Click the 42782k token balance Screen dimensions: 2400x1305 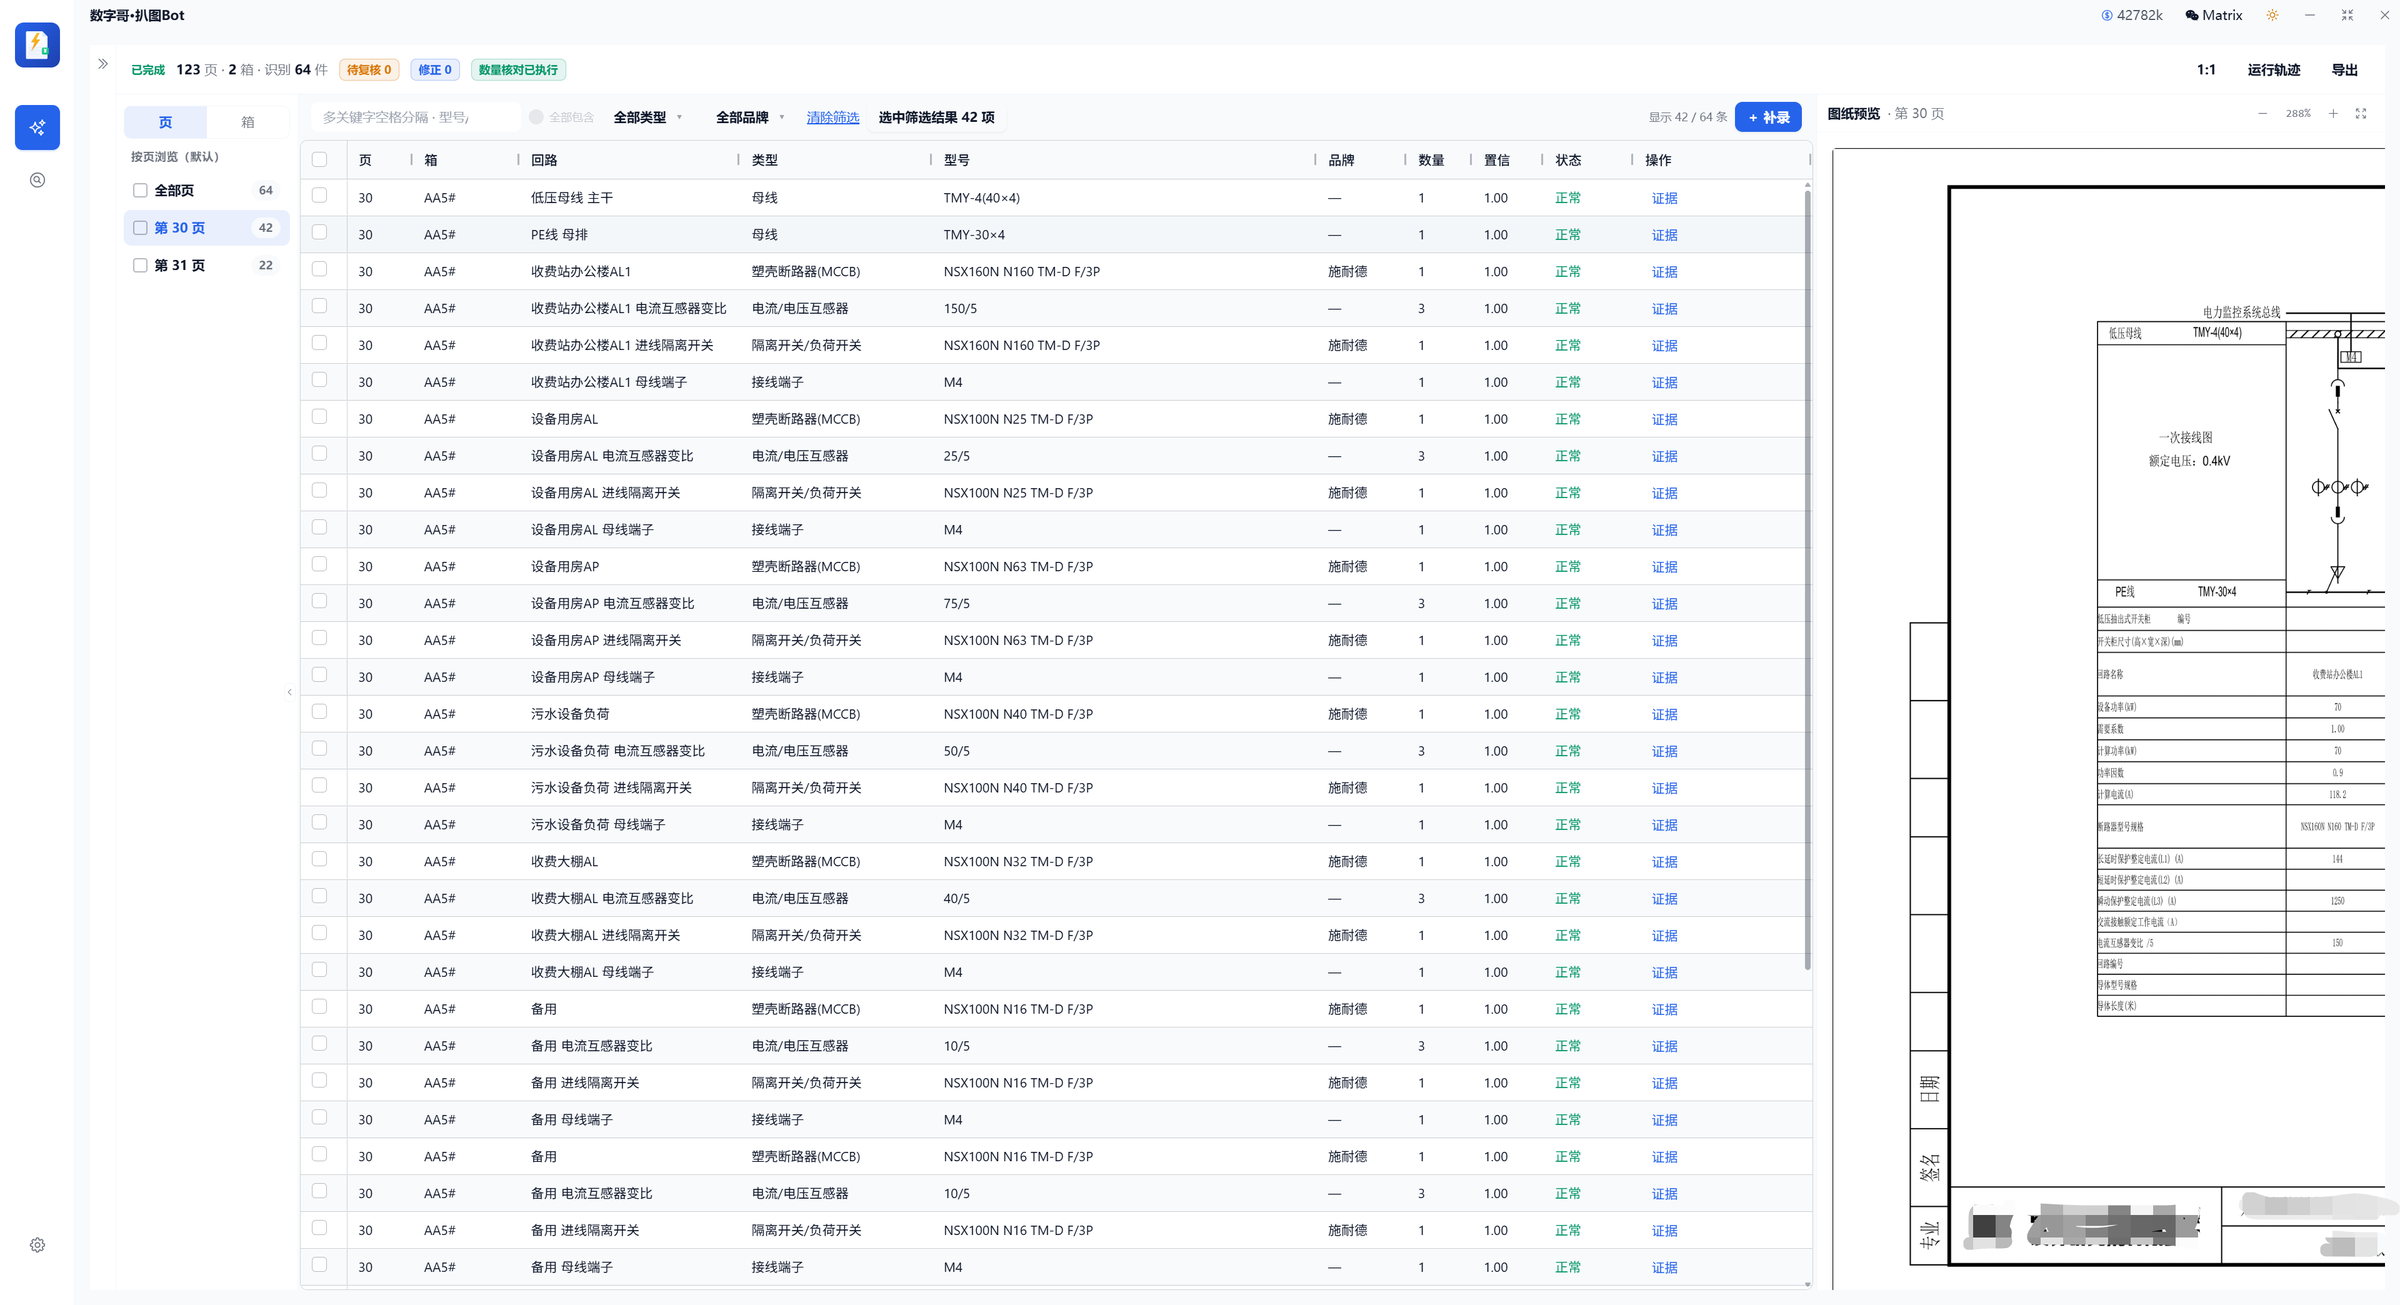[2132, 15]
